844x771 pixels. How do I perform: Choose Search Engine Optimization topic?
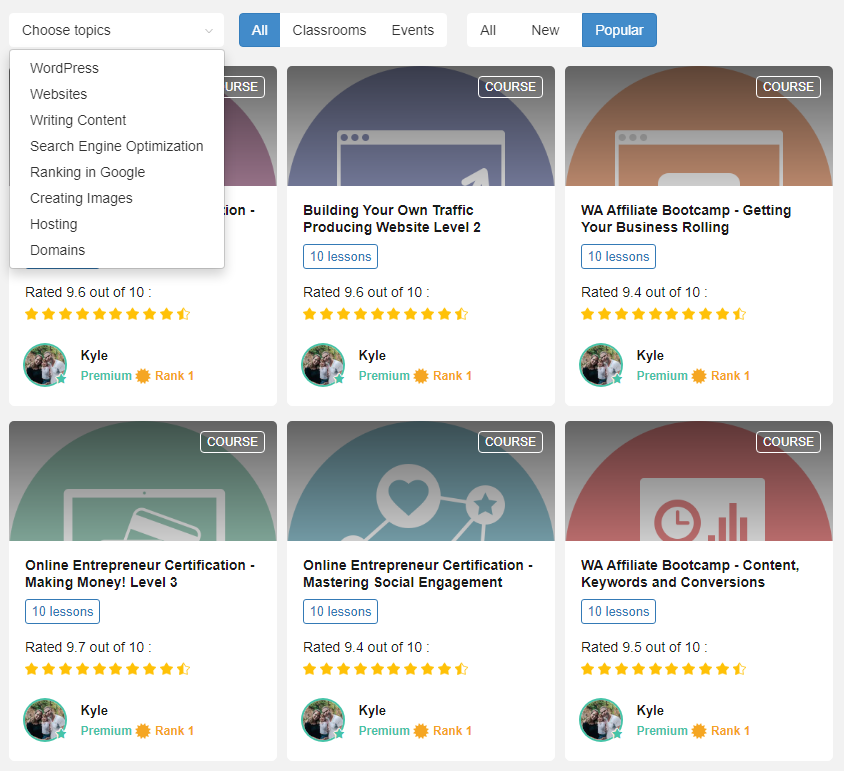click(116, 146)
